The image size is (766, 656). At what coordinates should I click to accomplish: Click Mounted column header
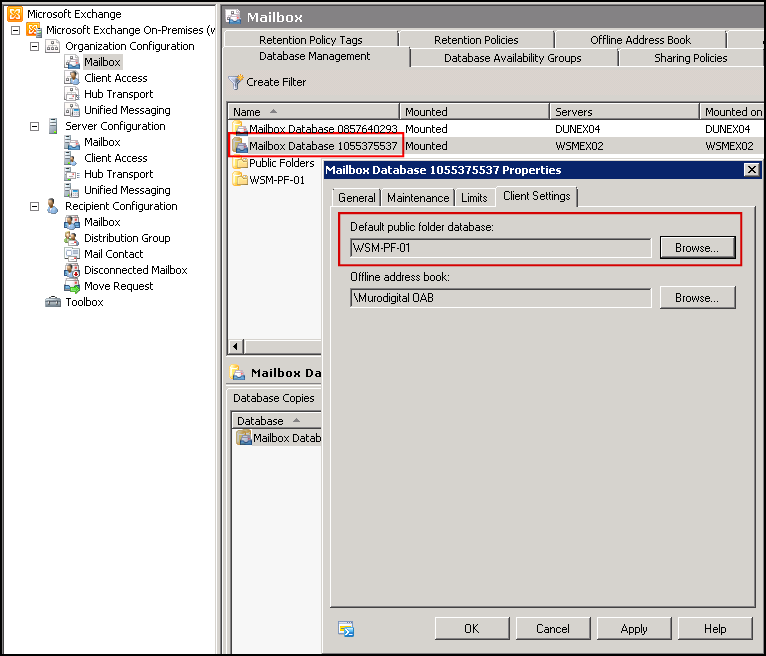pyautogui.click(x=474, y=112)
